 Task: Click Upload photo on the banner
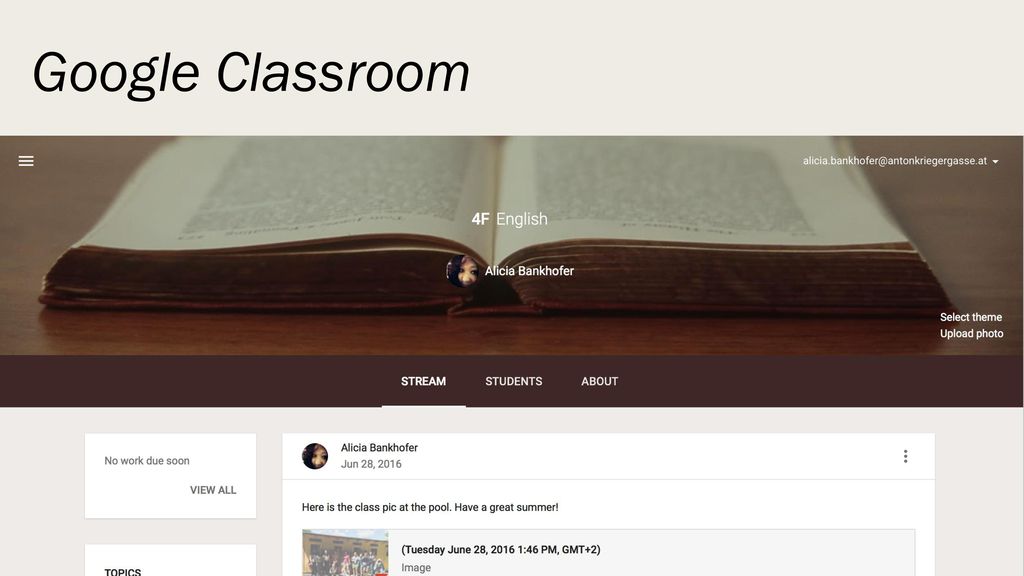[971, 334]
